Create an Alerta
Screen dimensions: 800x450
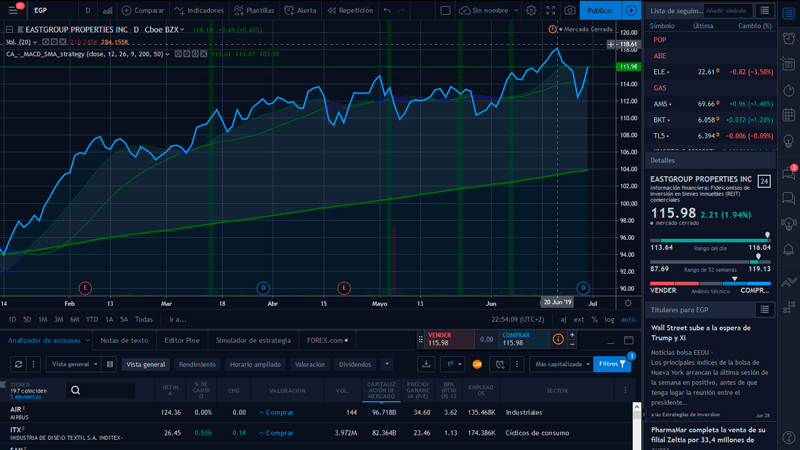[301, 10]
